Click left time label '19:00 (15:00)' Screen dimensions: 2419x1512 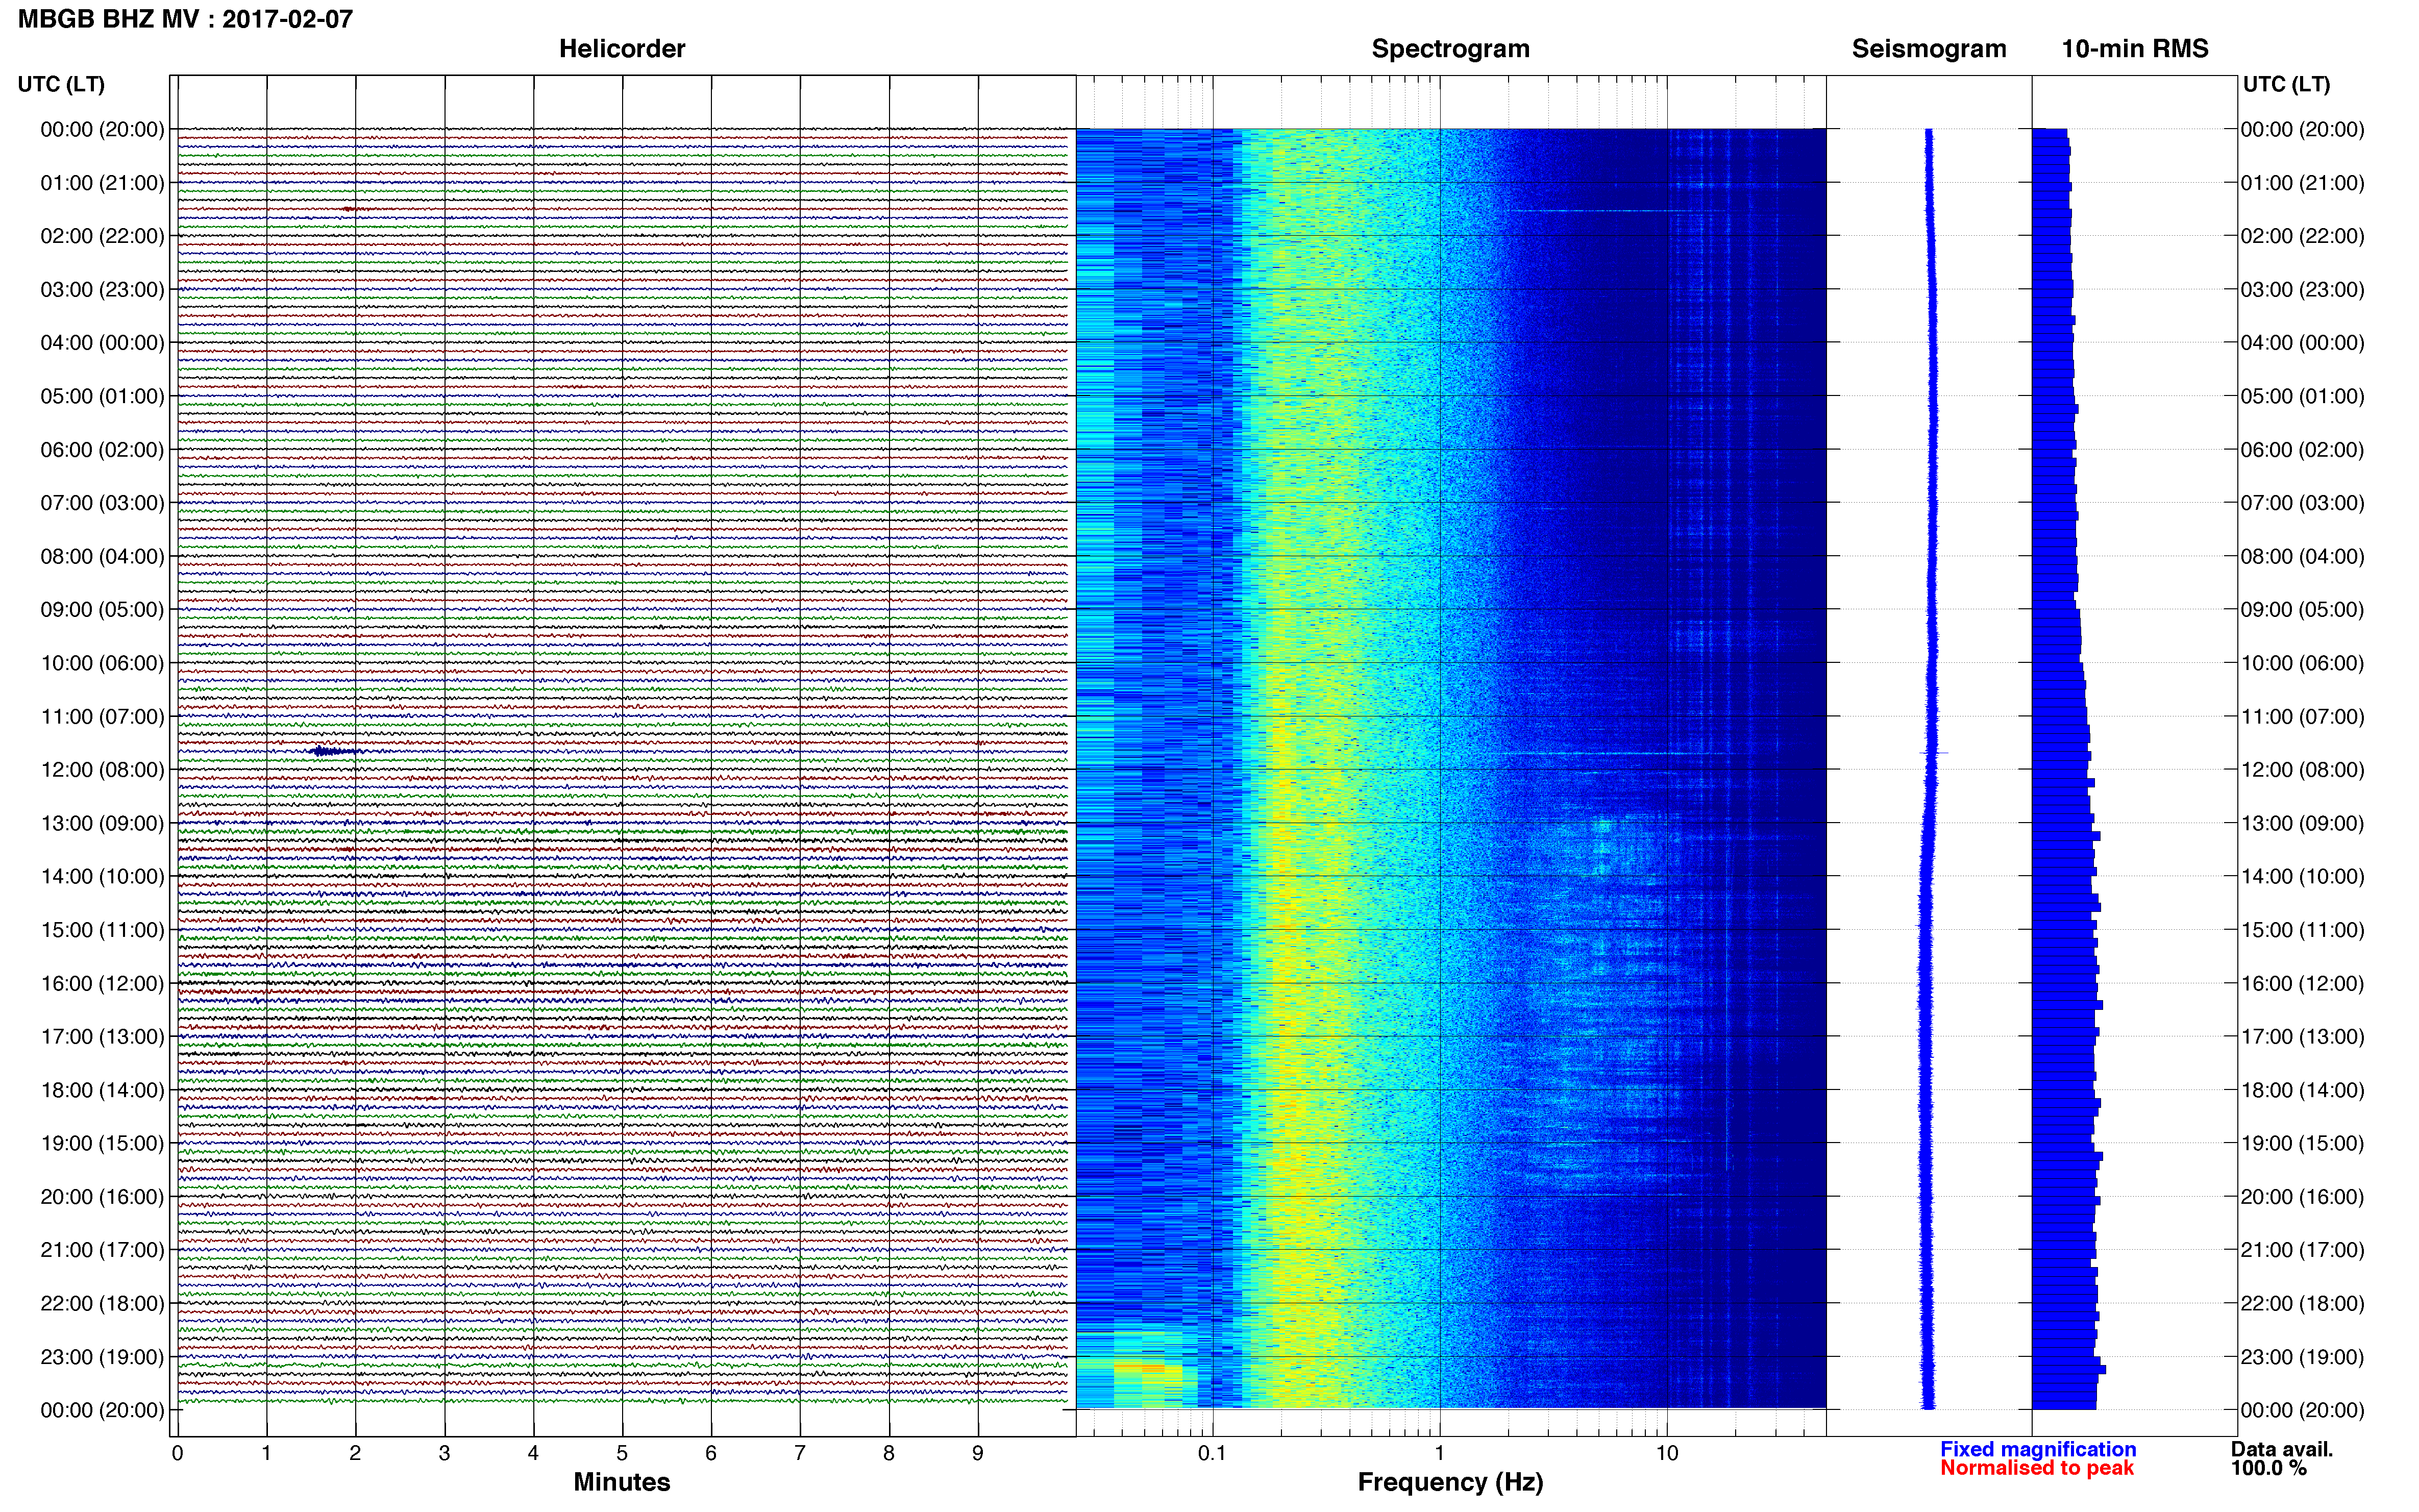[102, 1144]
